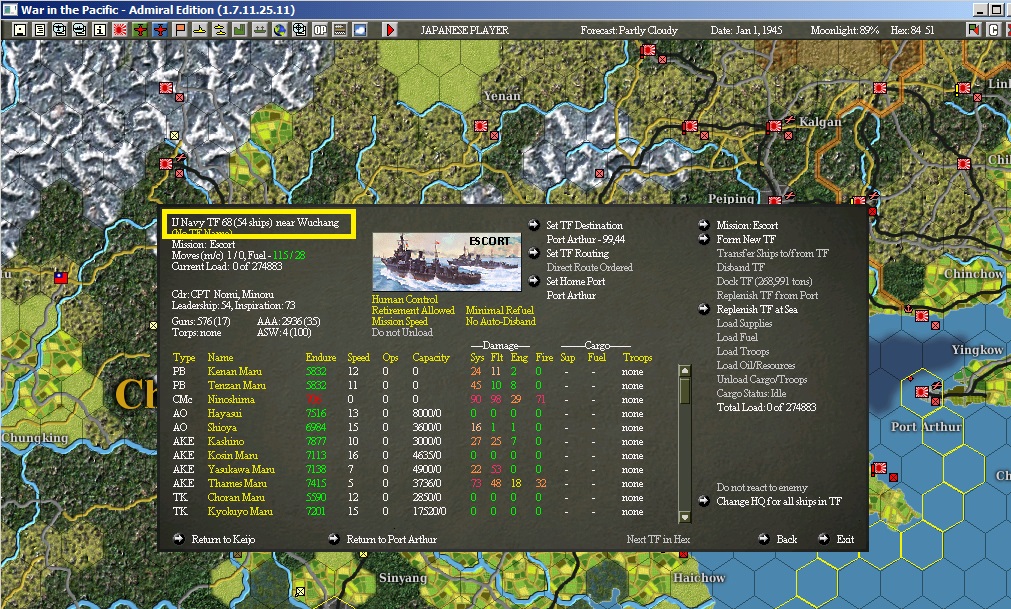This screenshot has width=1011, height=609.
Task: Toggle Retirement Allowed setting
Action: coord(413,310)
